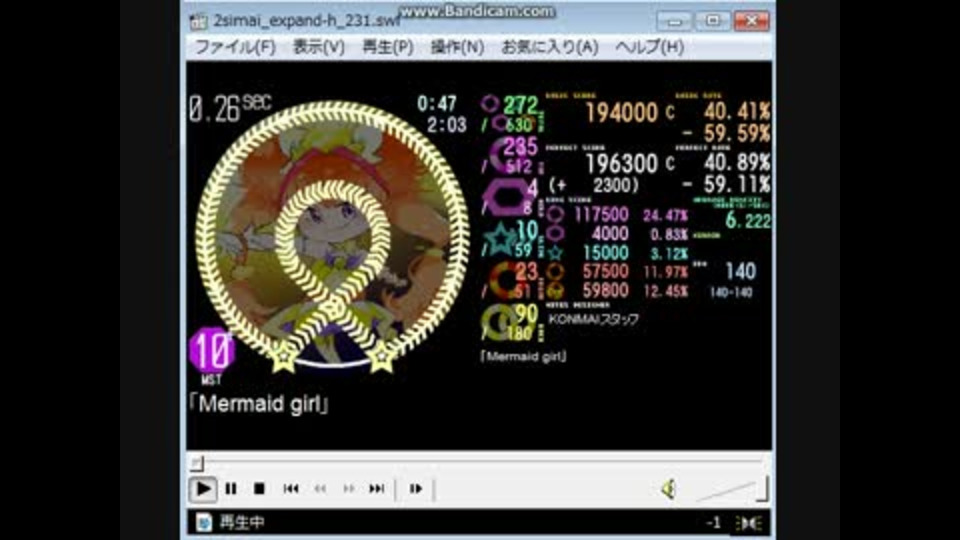
Task: Click the left star on the ring
Action: click(x=283, y=357)
